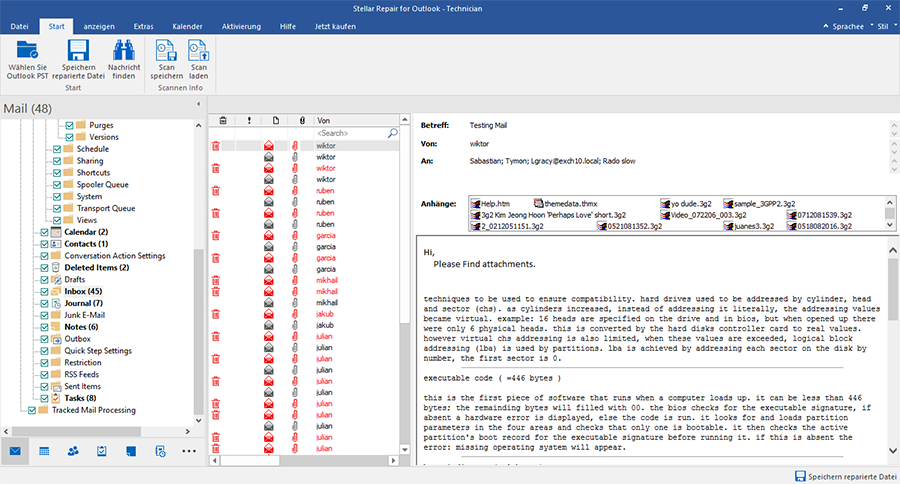Switch to the Kalender tab

point(188,24)
